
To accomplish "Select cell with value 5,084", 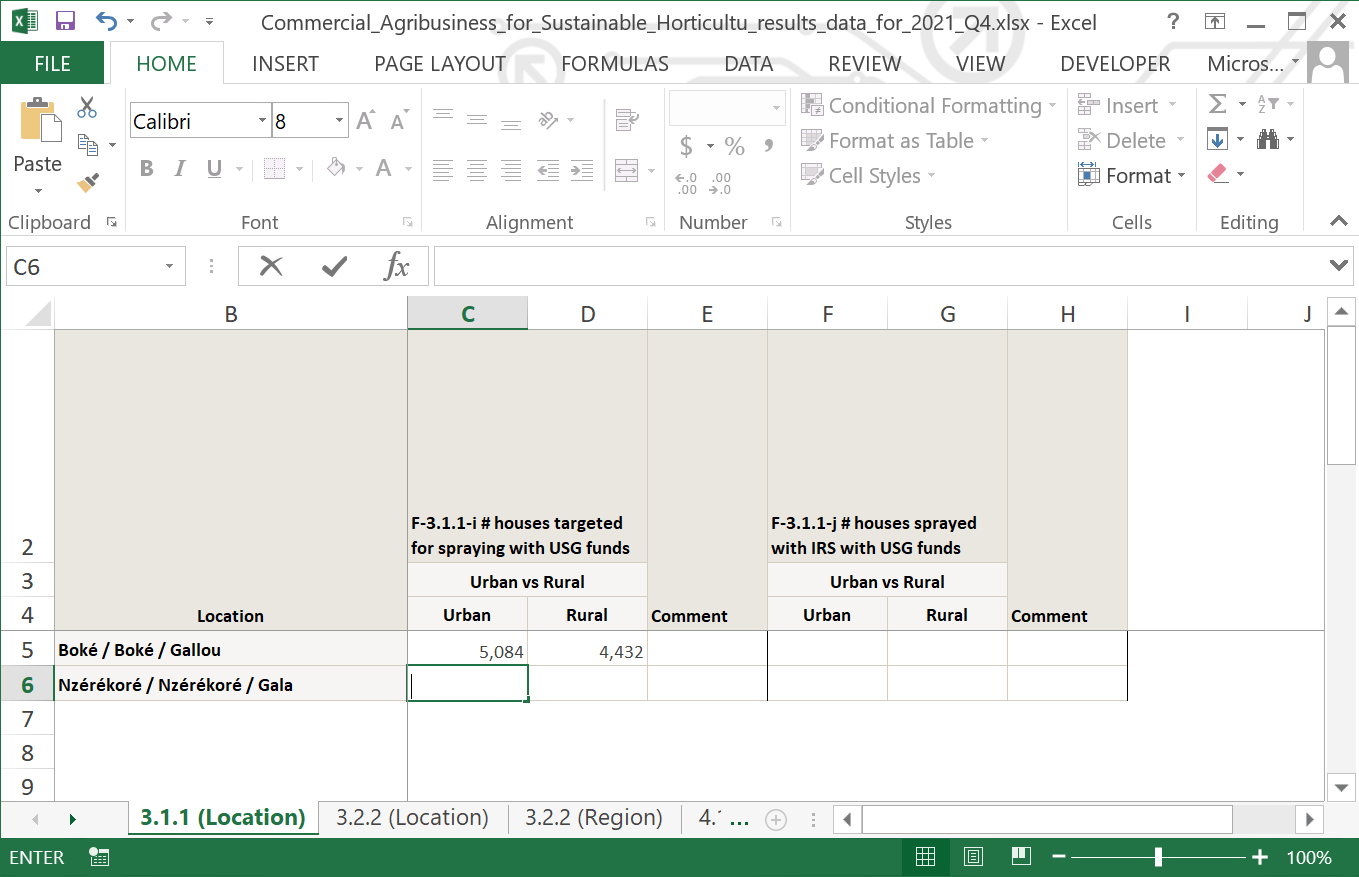I will [x=468, y=650].
